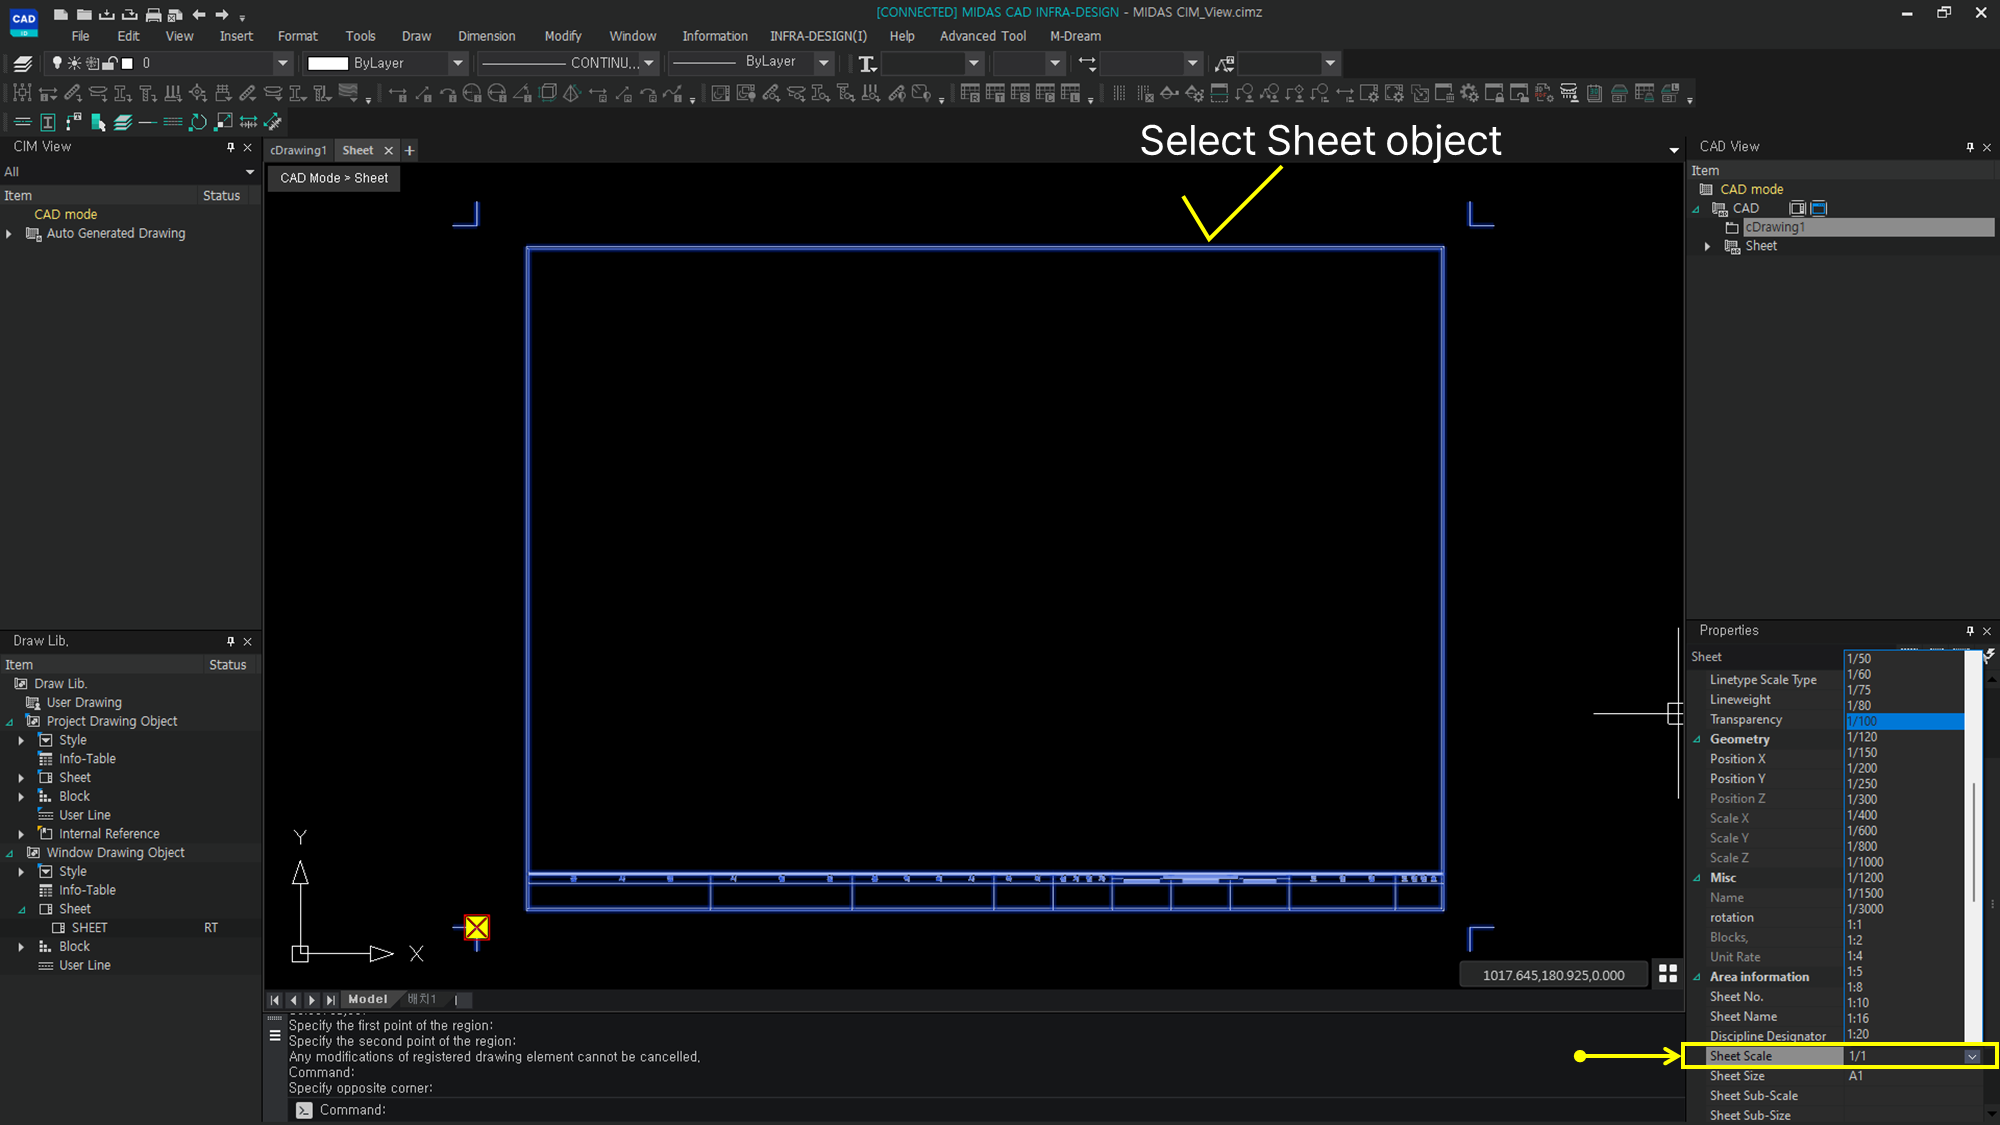
Task: Click the large gear settings toolbar icon
Action: tap(1469, 93)
